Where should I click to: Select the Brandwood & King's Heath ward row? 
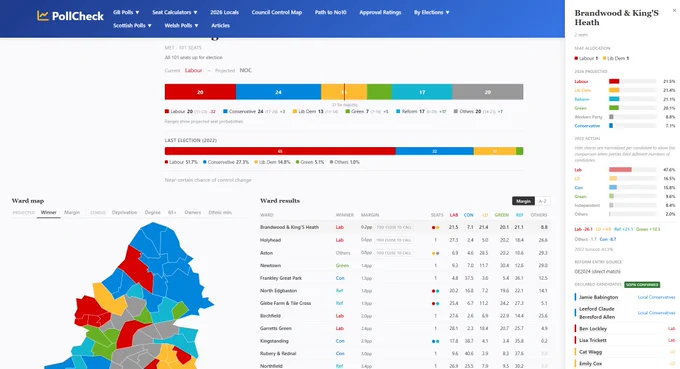pos(405,227)
